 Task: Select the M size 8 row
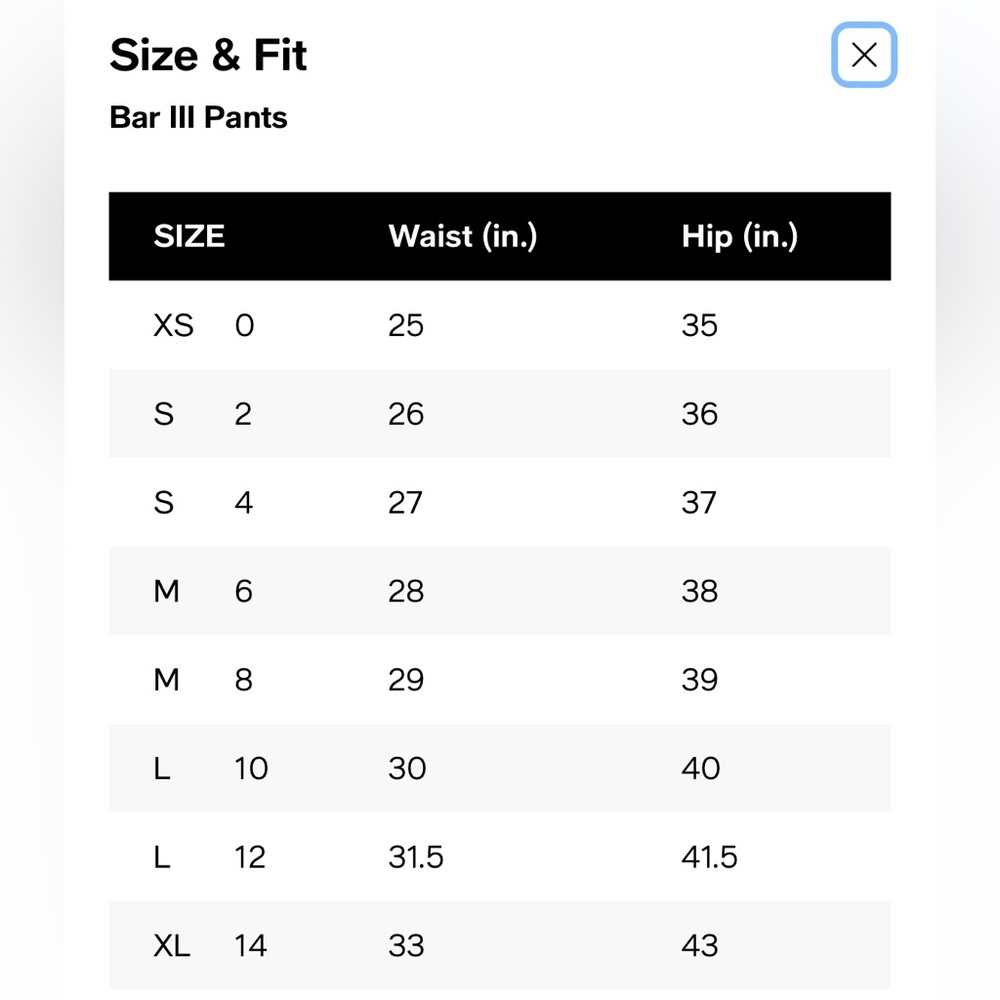(x=500, y=679)
